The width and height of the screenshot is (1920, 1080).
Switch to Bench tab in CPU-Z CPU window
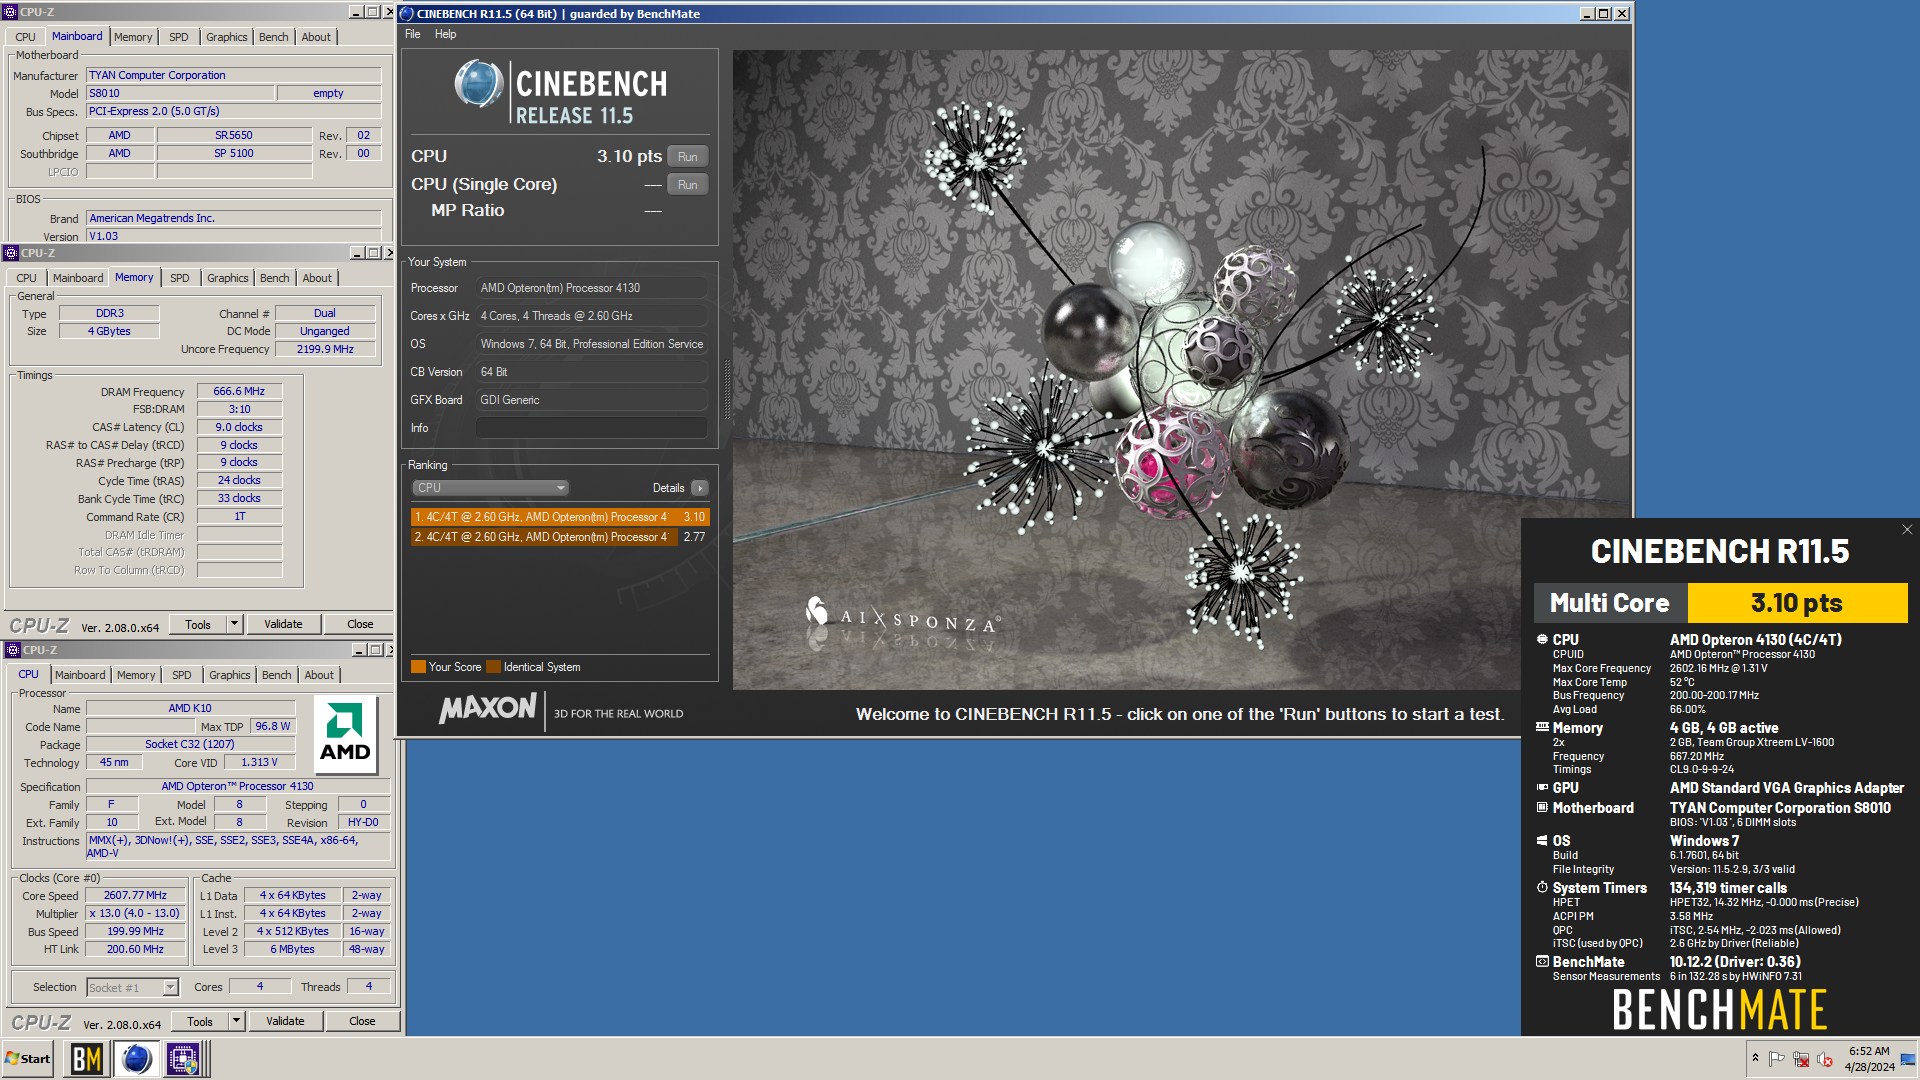coord(277,675)
